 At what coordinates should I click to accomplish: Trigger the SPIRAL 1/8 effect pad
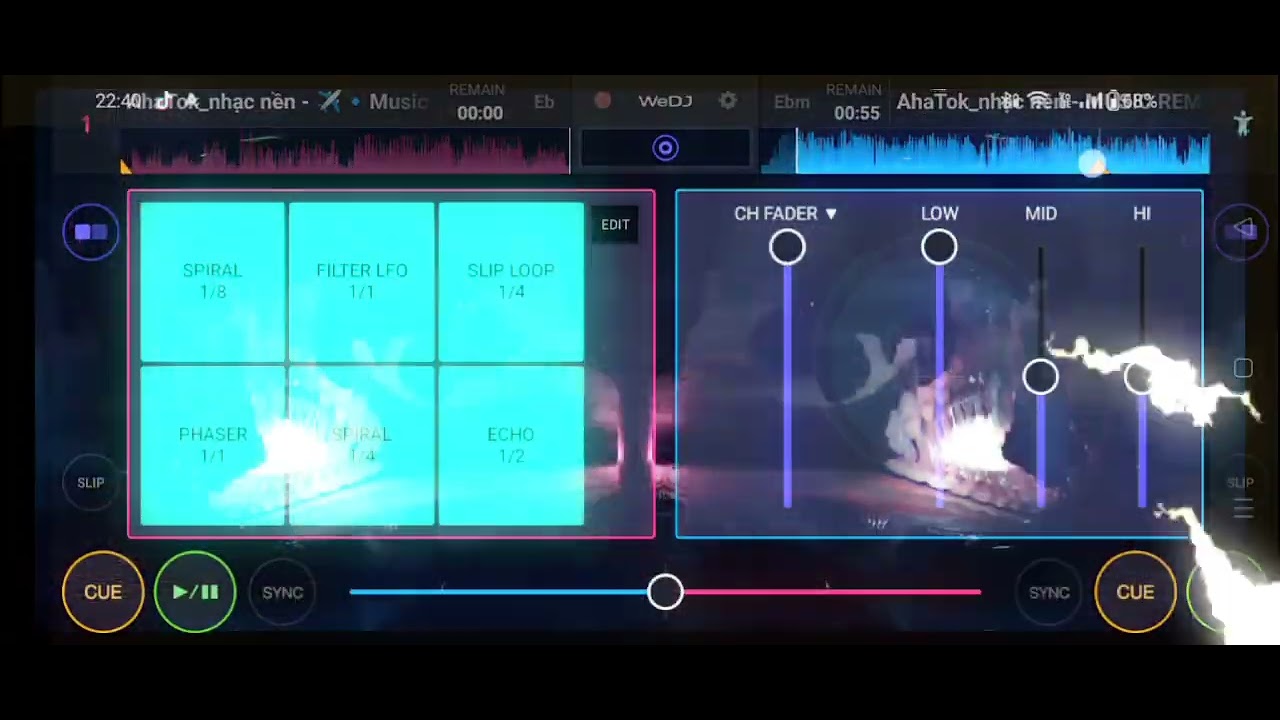click(212, 281)
